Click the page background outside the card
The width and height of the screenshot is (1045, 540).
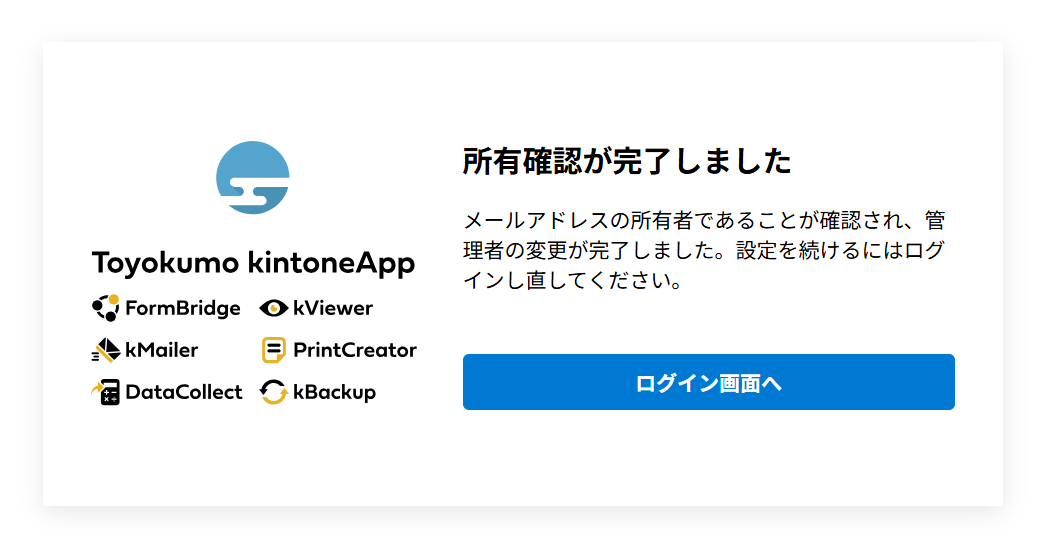tap(522, 20)
